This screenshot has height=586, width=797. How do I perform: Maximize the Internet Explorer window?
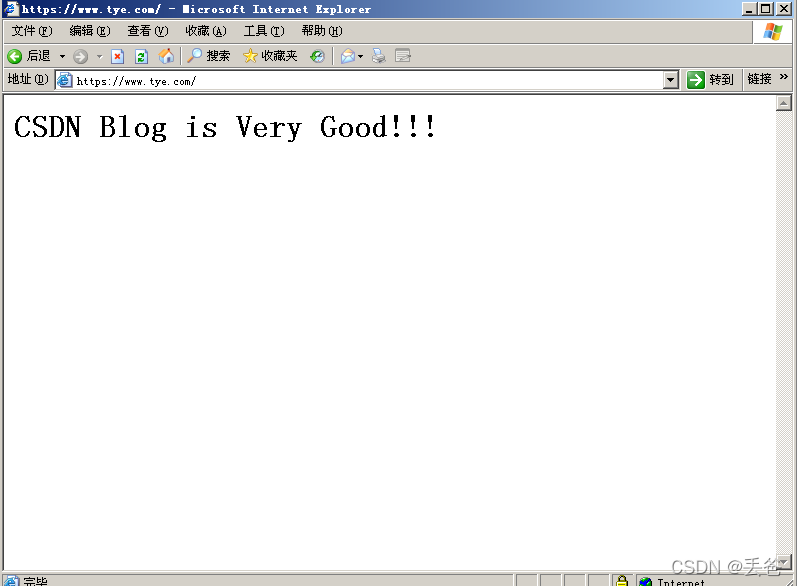pyautogui.click(x=765, y=9)
